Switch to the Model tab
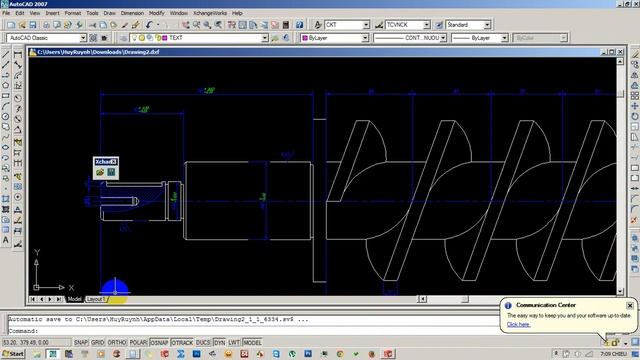640x360 pixels. coord(74,299)
